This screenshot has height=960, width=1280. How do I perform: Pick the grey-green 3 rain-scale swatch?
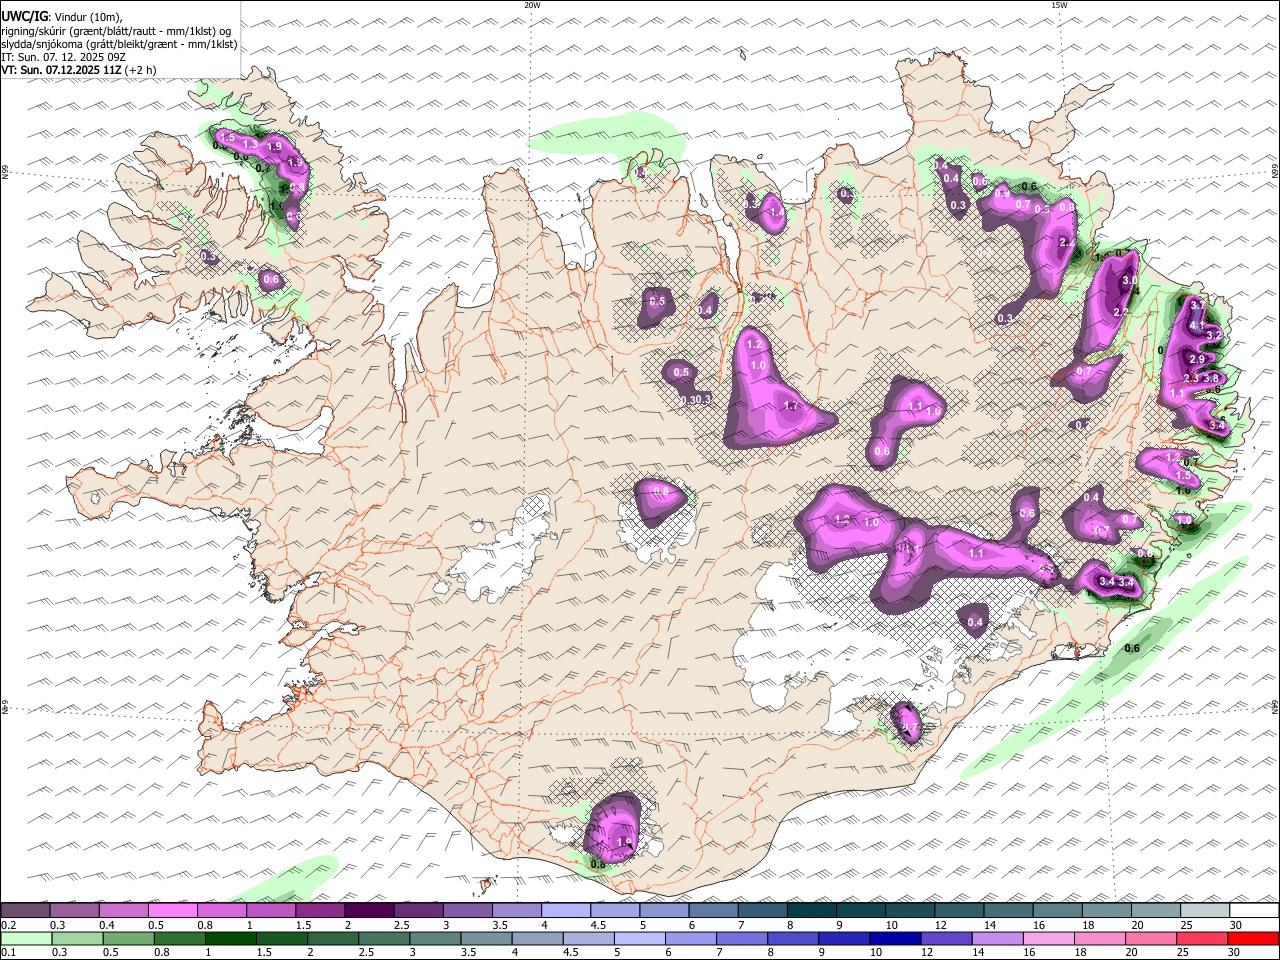pos(435,939)
